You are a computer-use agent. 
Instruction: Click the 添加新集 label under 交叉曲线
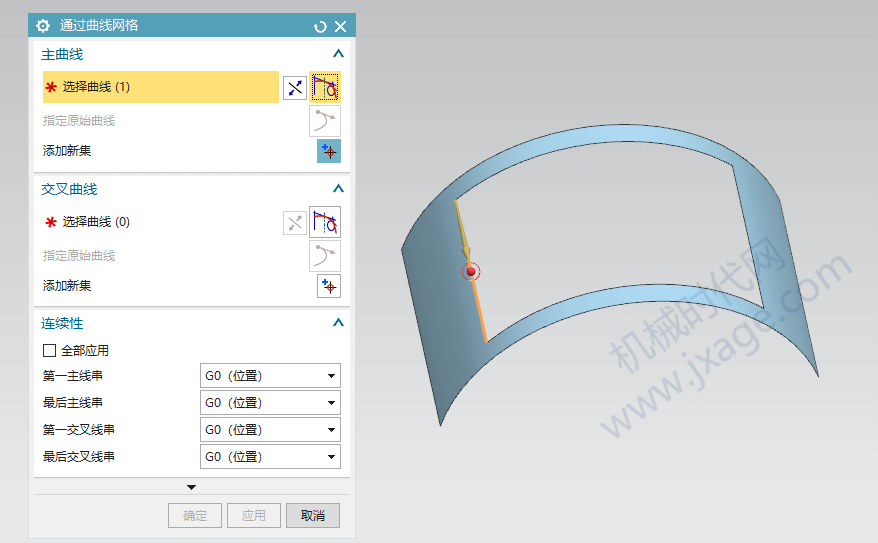(67, 285)
